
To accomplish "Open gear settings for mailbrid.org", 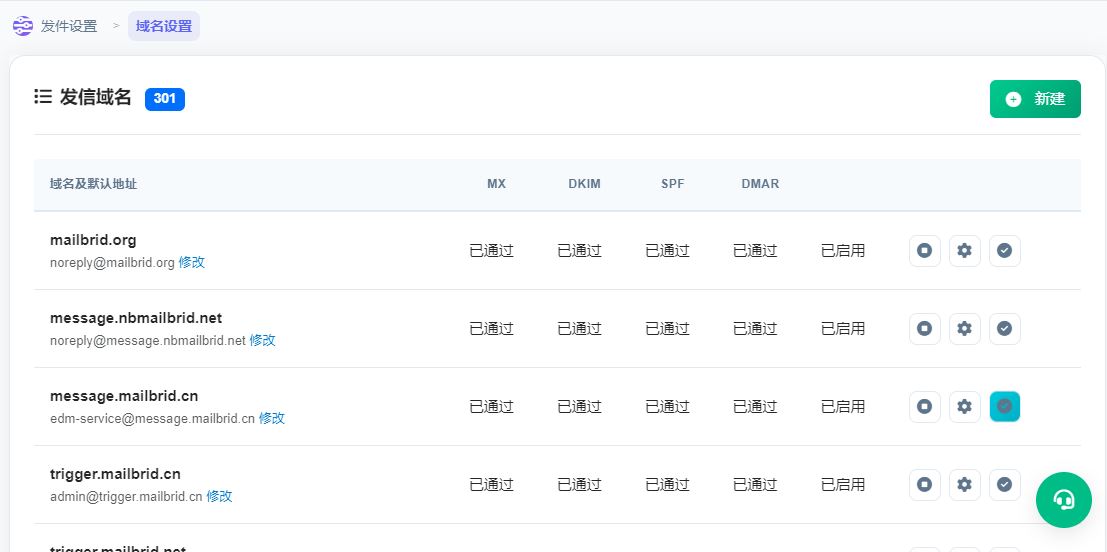I will pos(965,251).
